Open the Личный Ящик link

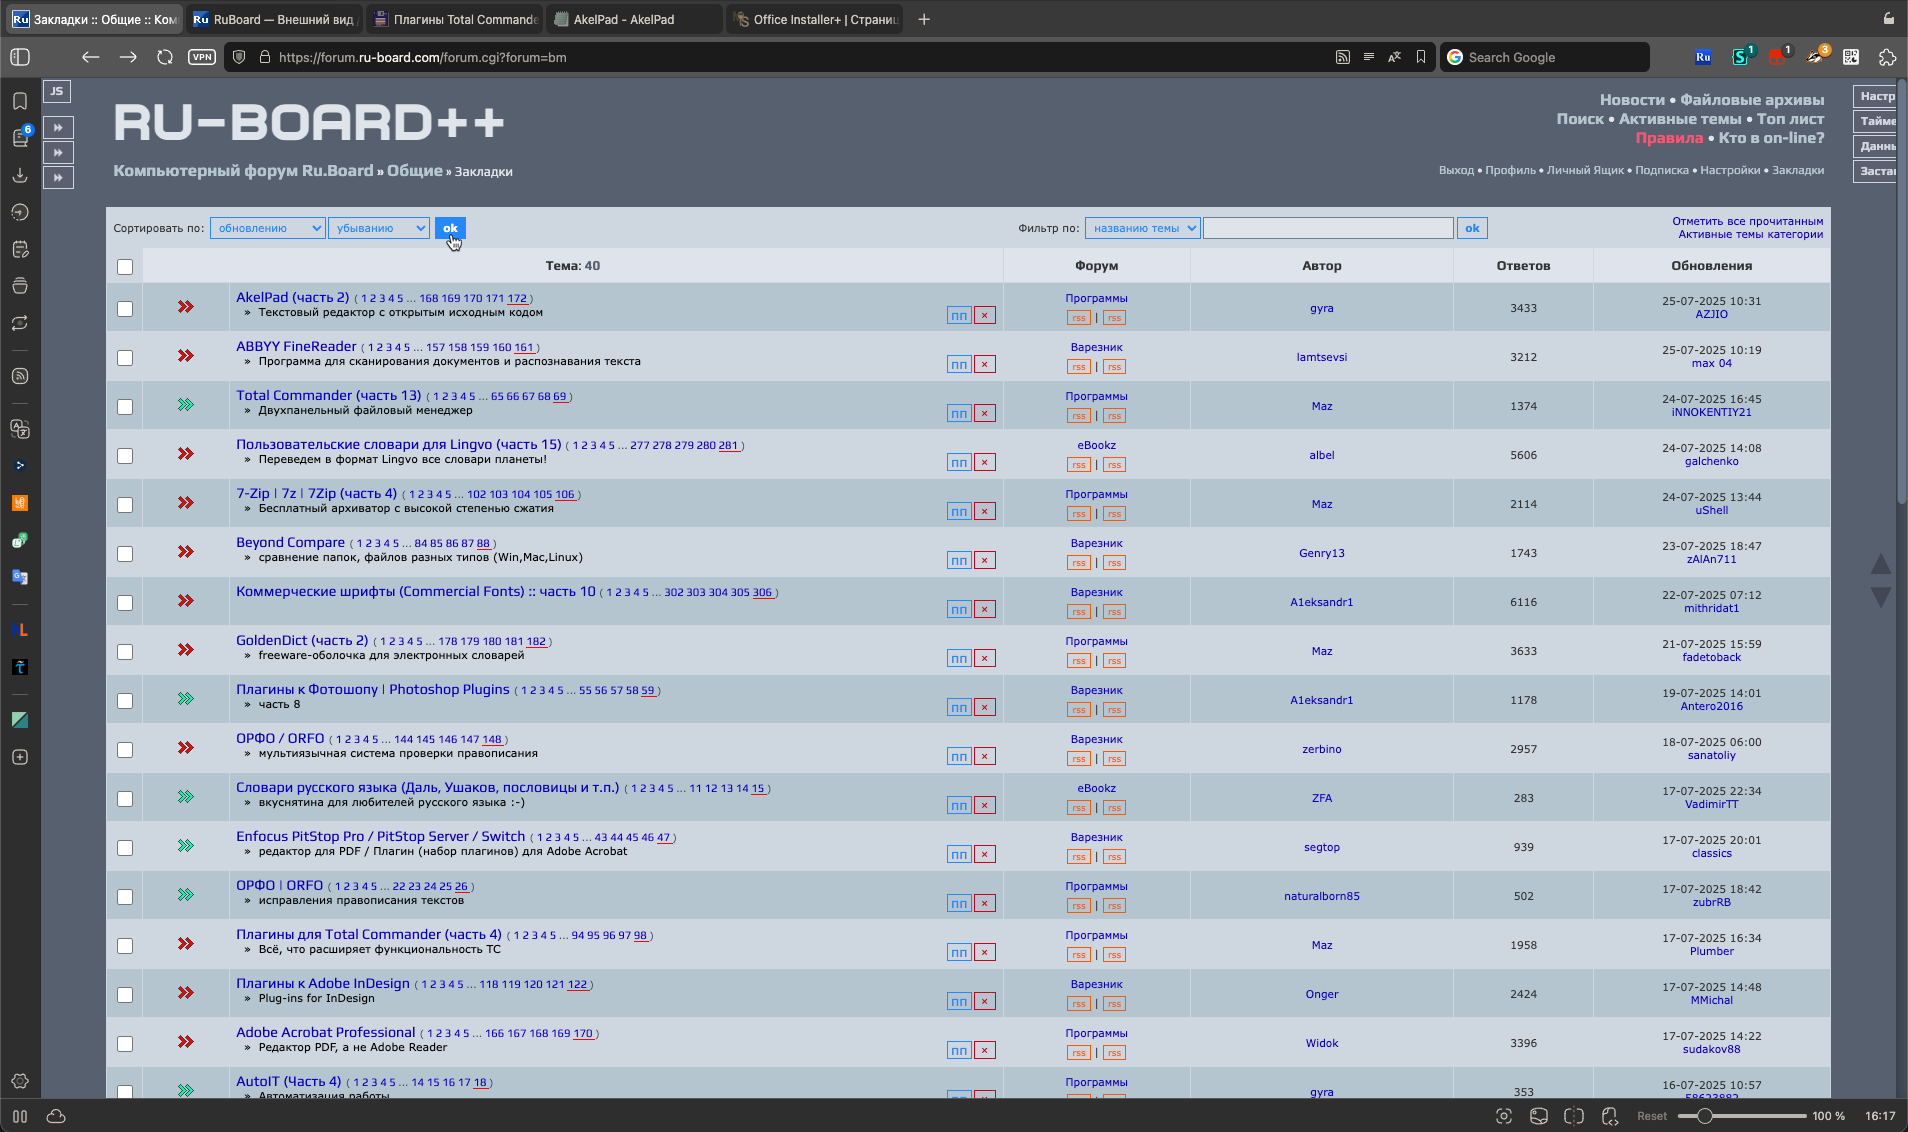coord(1585,170)
